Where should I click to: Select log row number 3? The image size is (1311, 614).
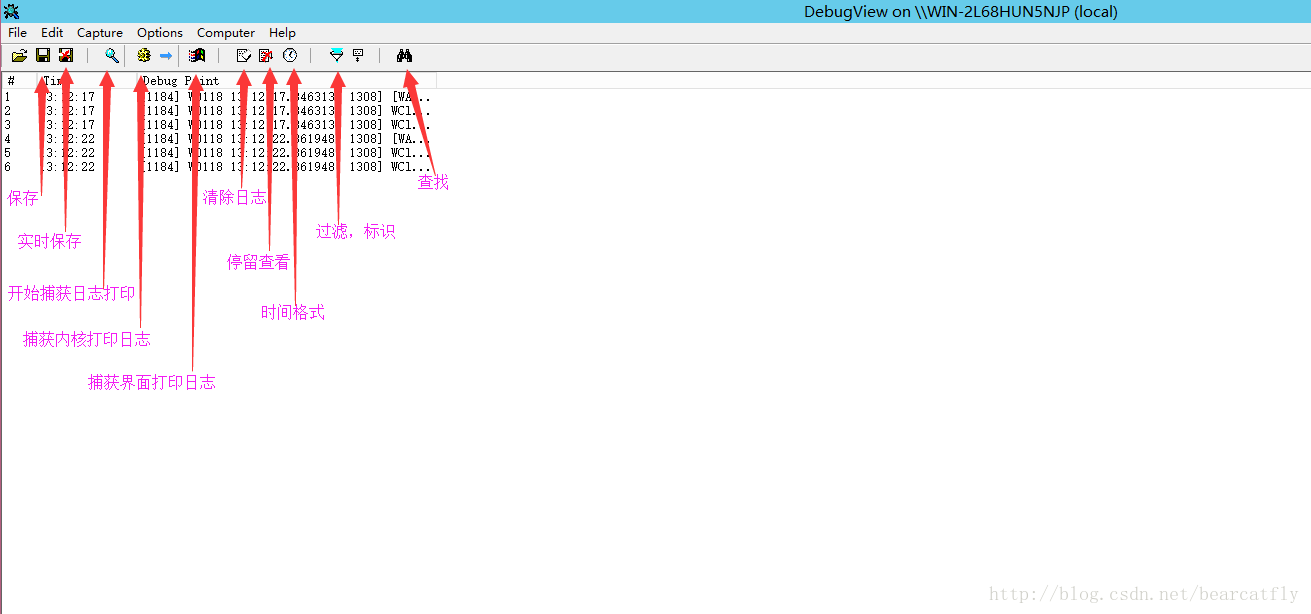(x=218, y=125)
